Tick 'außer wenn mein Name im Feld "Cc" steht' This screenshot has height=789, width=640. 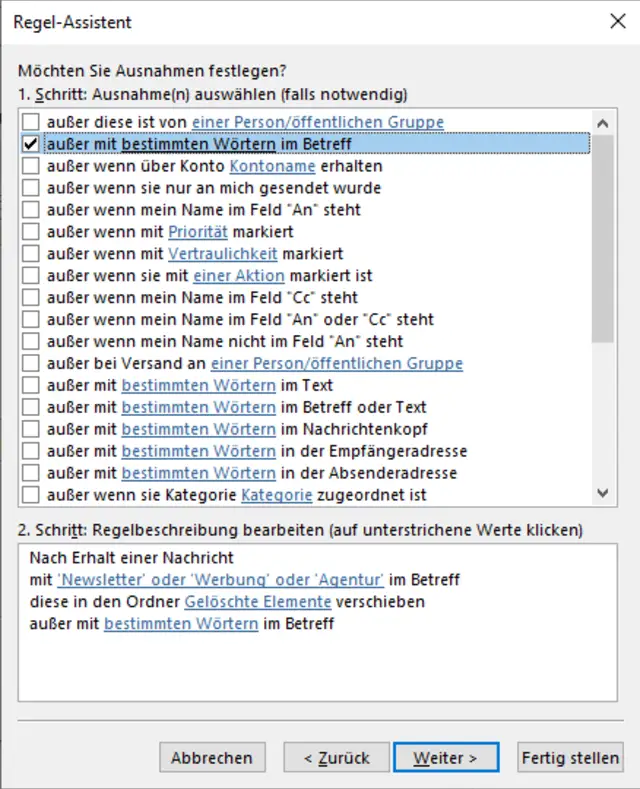point(31,298)
